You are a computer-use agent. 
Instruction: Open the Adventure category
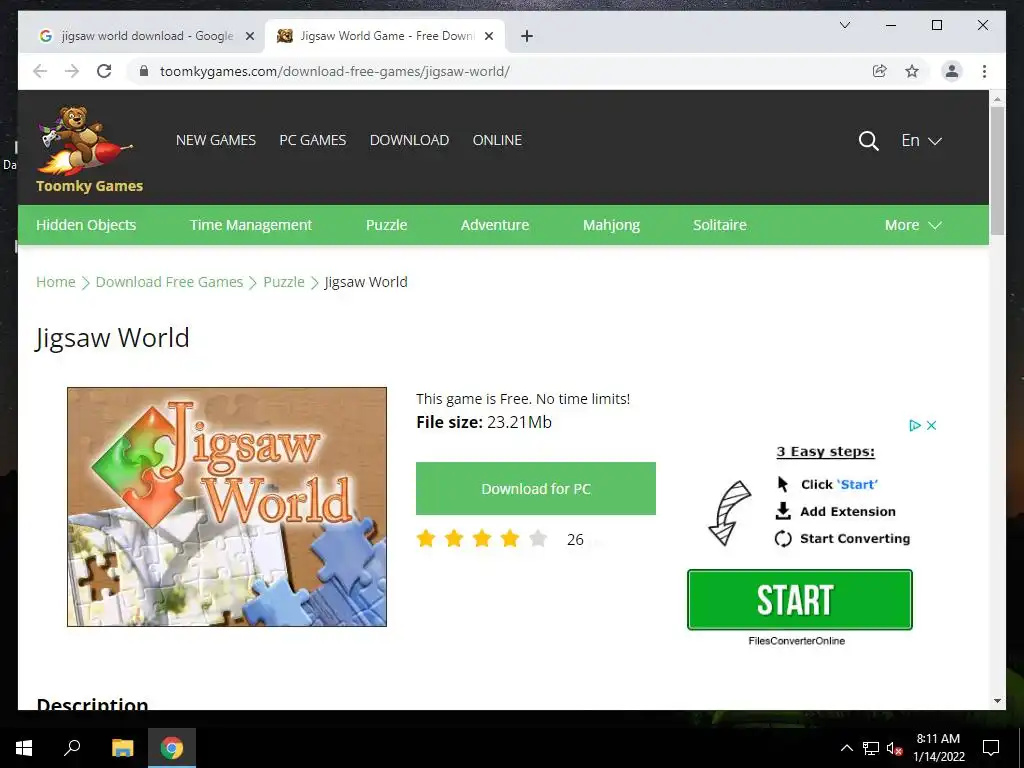pos(495,225)
